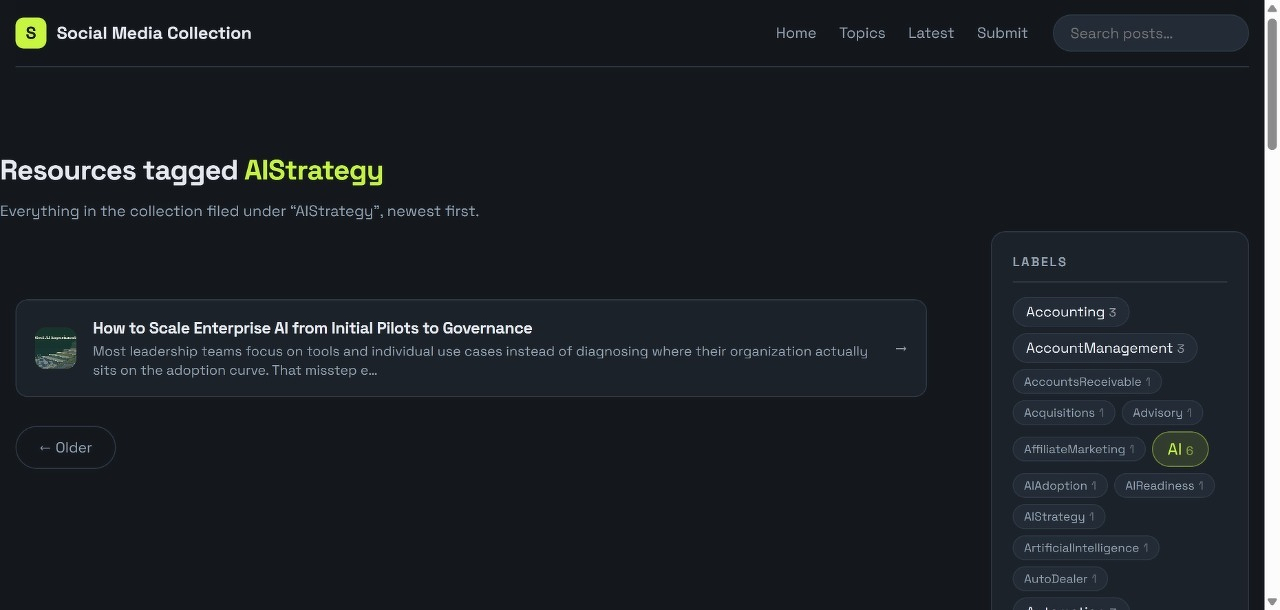Click the arrow icon on the post card

pyautogui.click(x=901, y=348)
